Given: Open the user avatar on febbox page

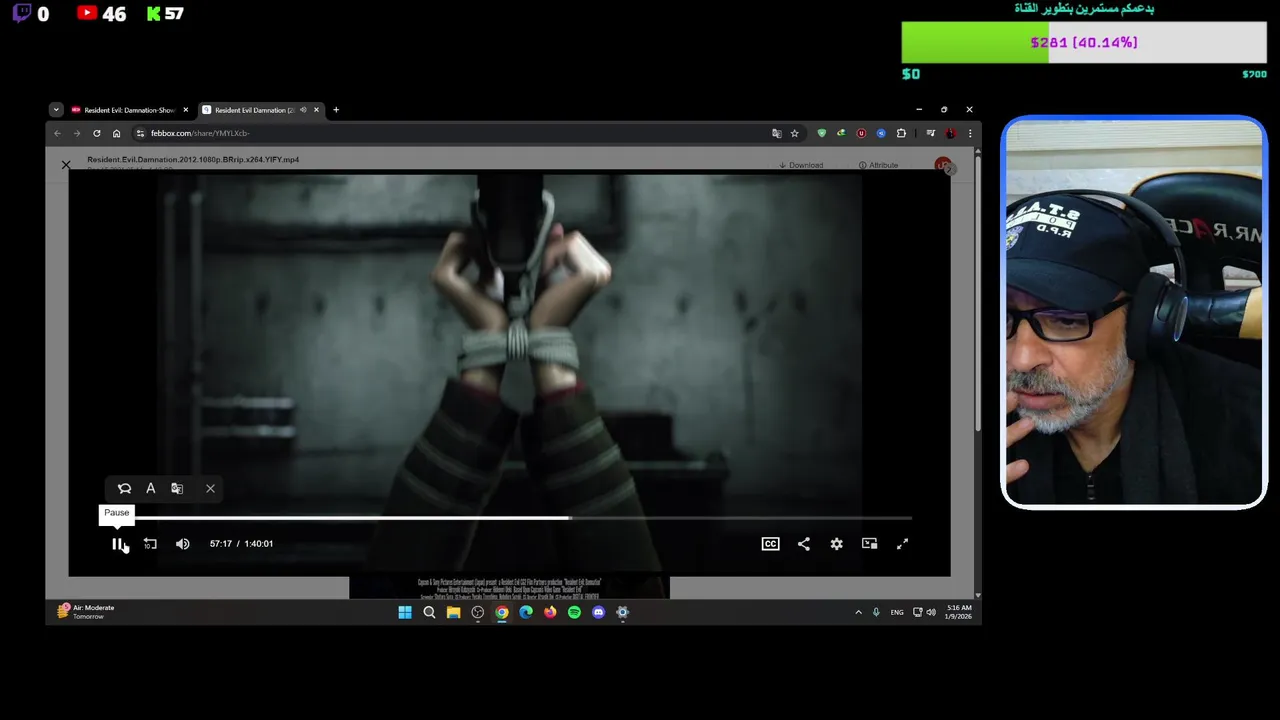Looking at the screenshot, I should pyautogui.click(x=942, y=165).
